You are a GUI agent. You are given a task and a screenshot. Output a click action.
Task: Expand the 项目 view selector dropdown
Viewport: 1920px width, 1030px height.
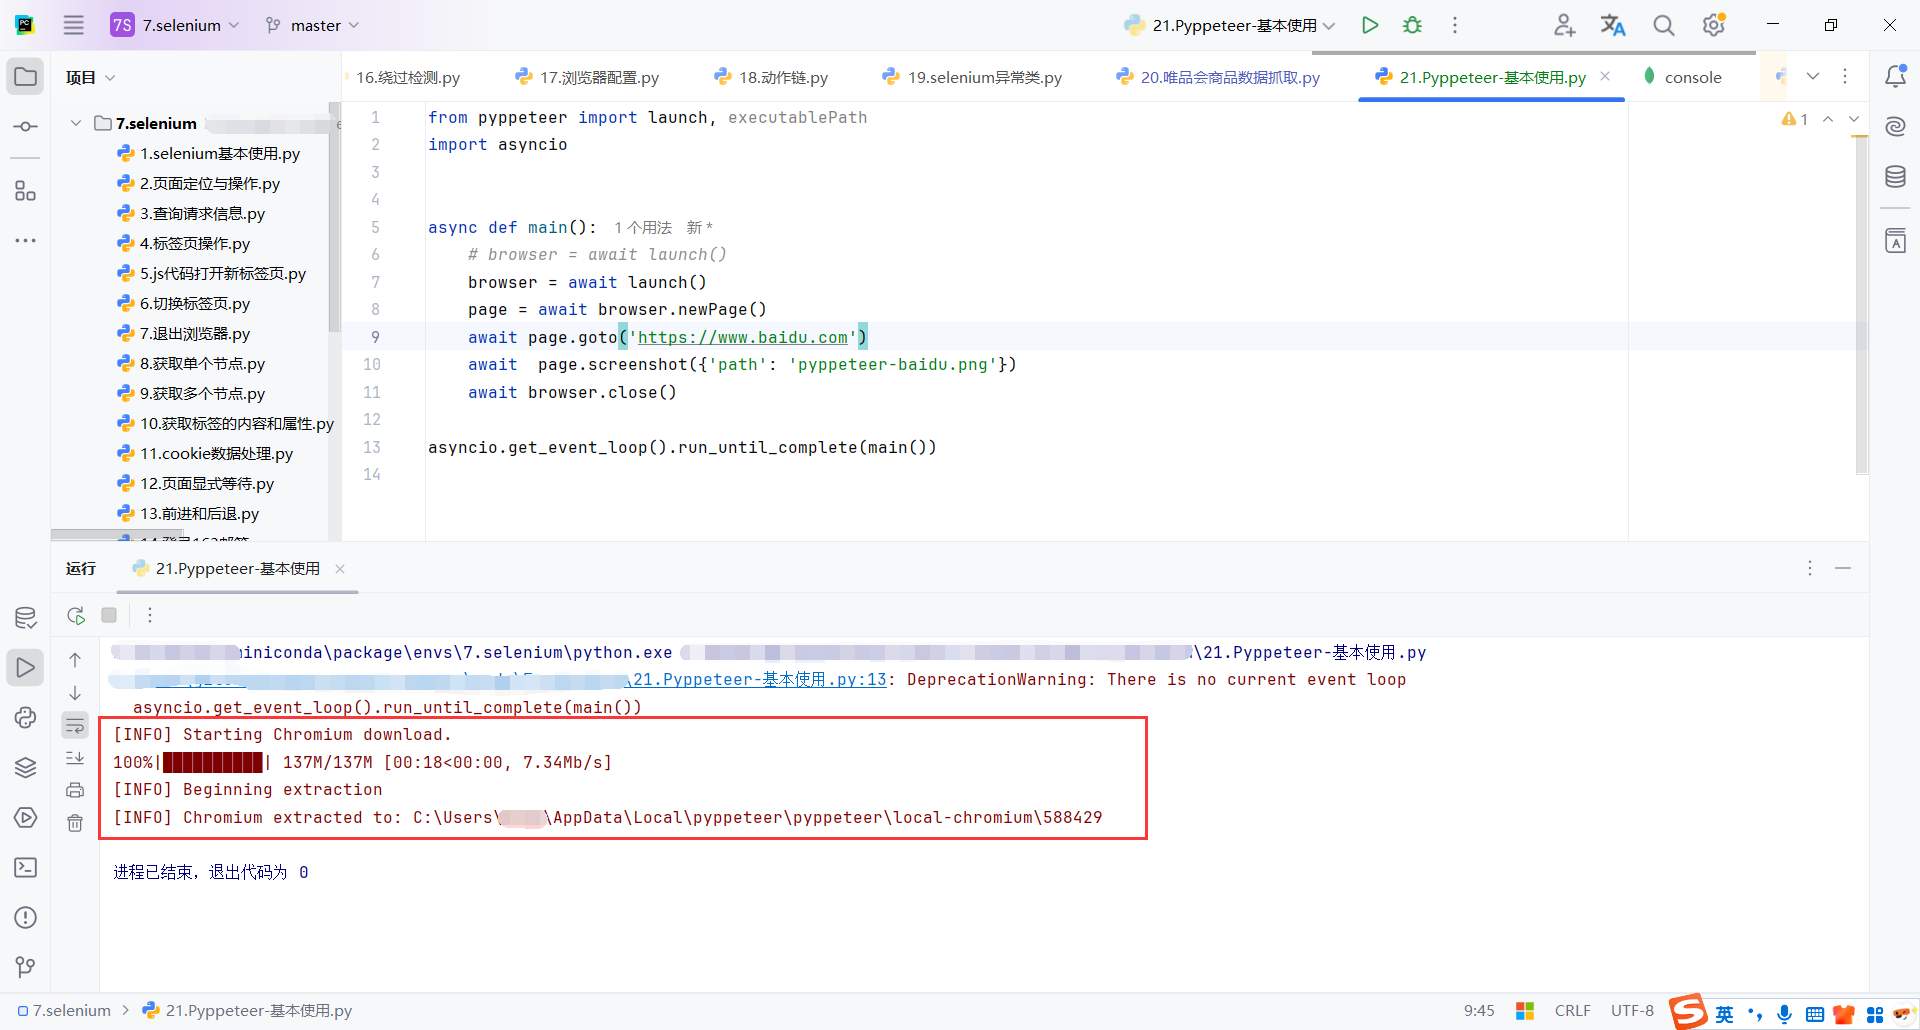pos(91,77)
